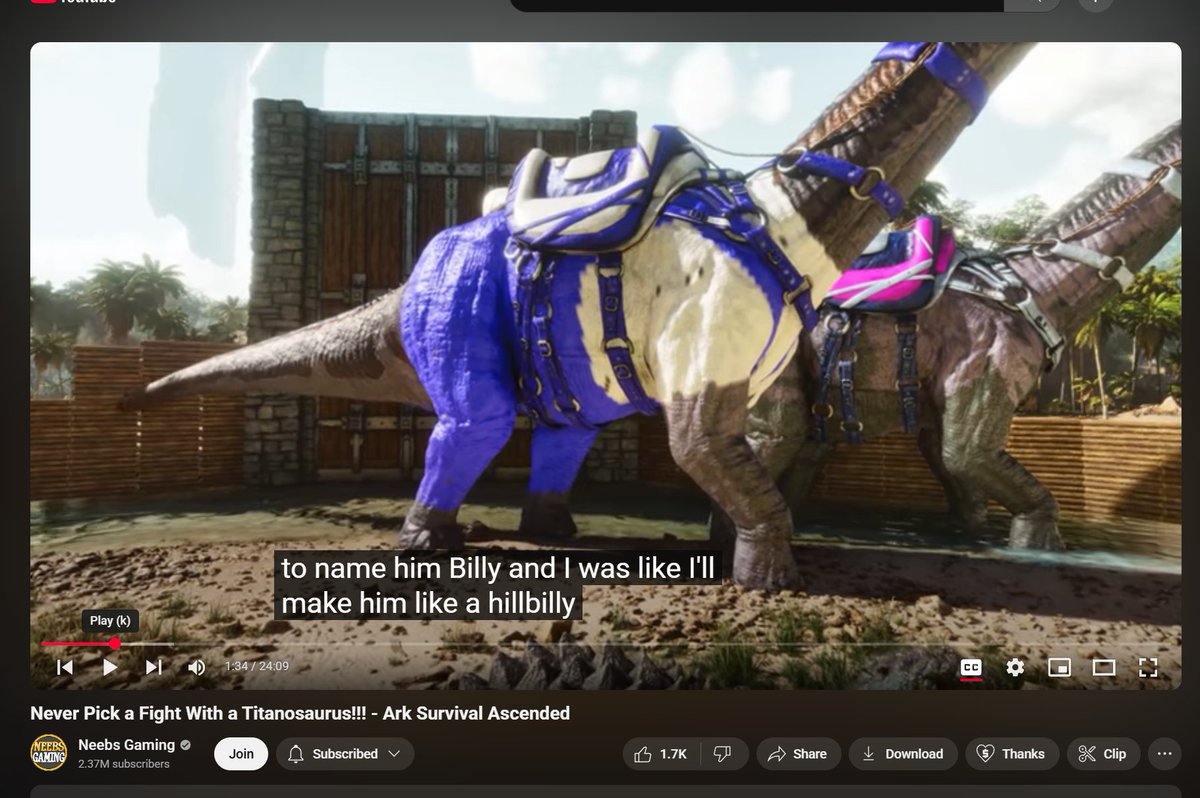Dislike the video with the thumbs down
1200x798 pixels.
pyautogui.click(x=720, y=754)
